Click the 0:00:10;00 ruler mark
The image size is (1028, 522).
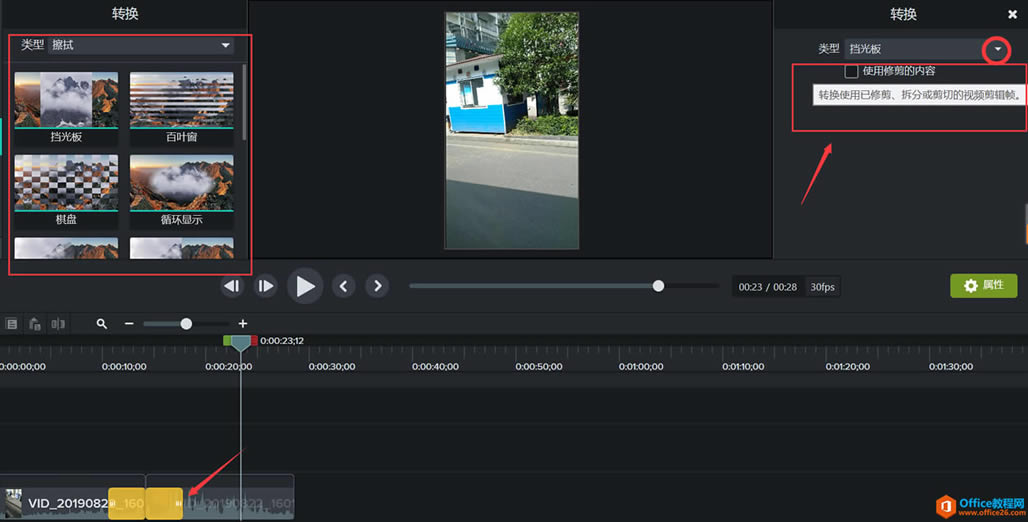click(125, 367)
